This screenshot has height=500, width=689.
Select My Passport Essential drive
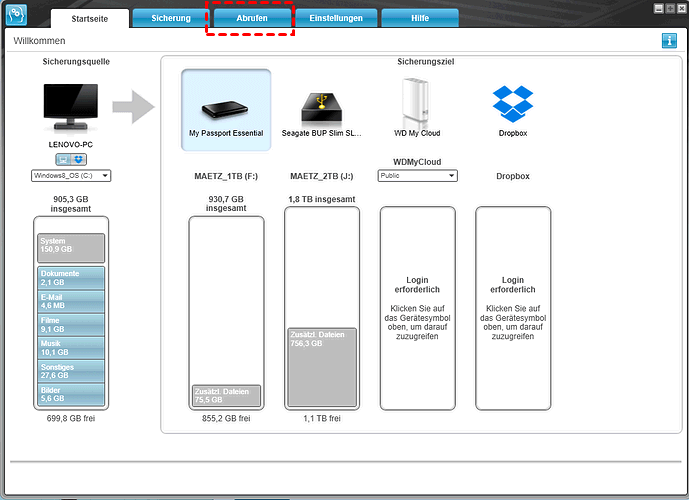click(x=226, y=110)
